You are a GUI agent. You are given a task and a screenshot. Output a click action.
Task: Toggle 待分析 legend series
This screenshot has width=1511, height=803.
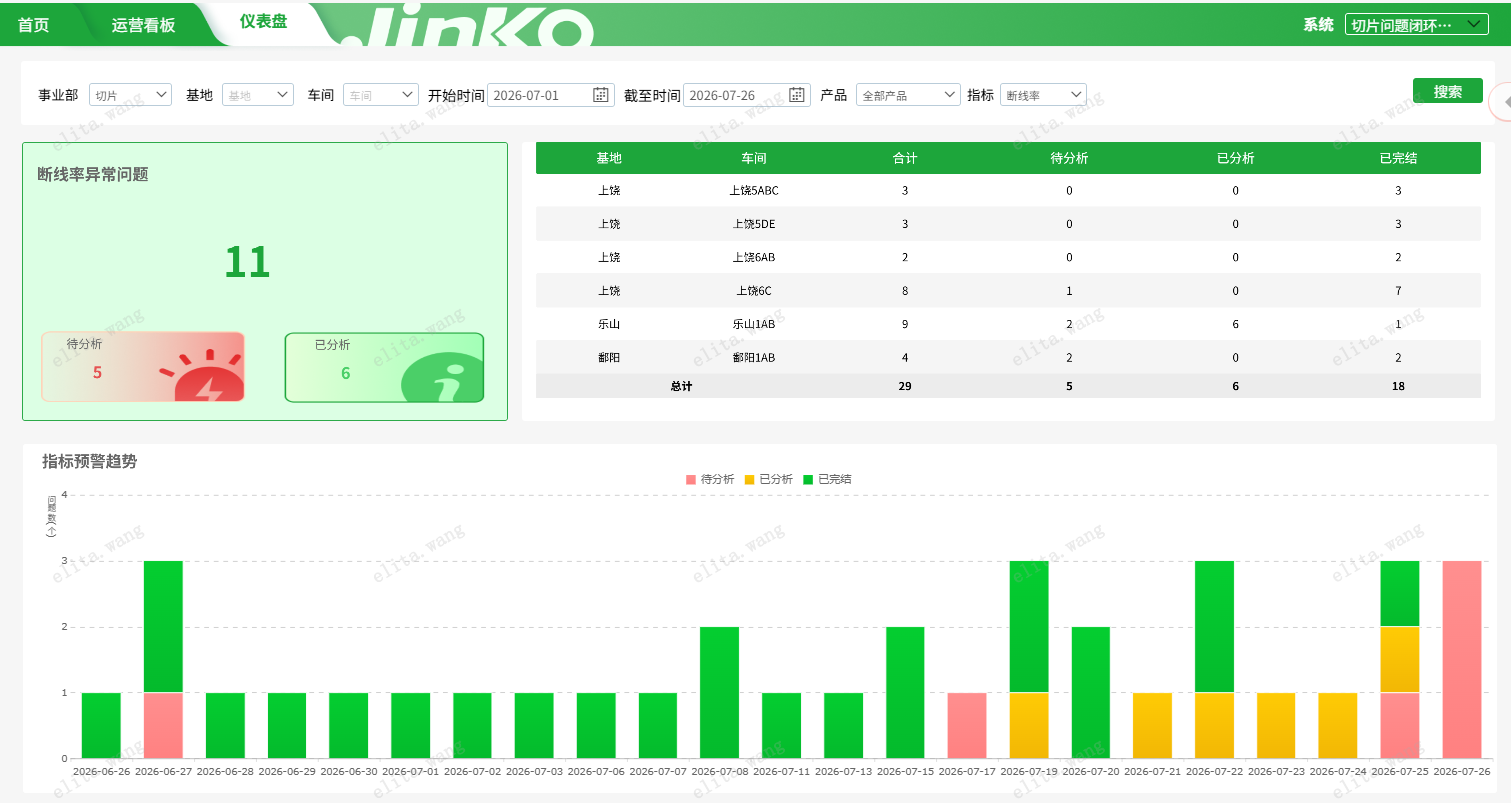(x=710, y=480)
